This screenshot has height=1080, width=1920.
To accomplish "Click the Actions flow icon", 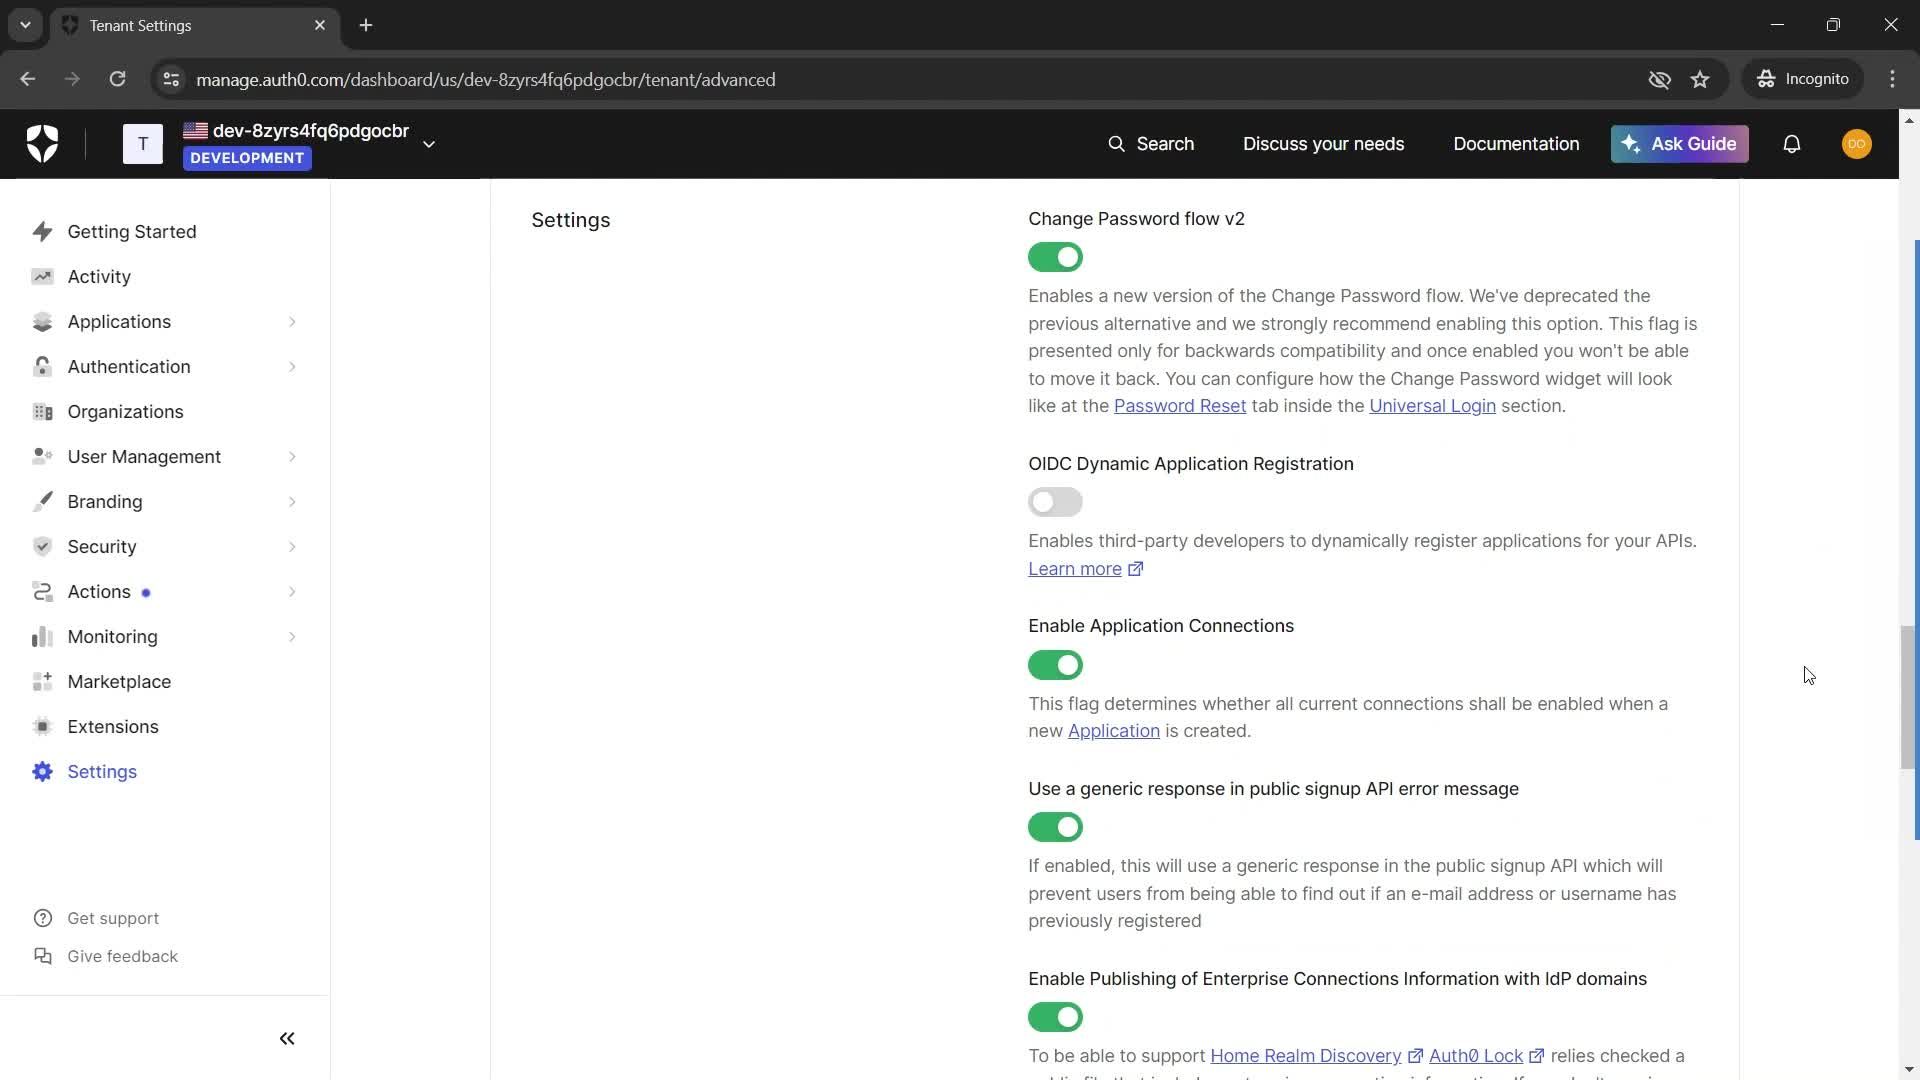I will tap(42, 592).
